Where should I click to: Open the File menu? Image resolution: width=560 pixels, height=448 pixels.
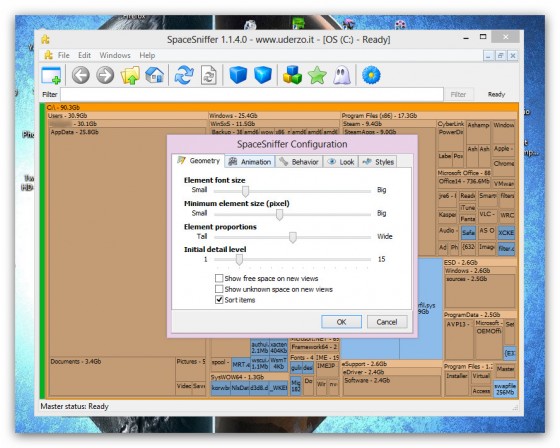pos(64,55)
